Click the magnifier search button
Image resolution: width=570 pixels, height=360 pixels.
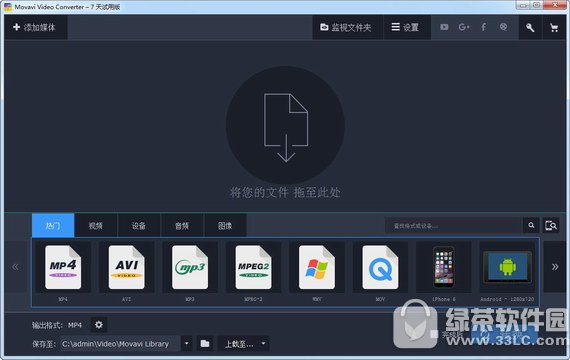click(531, 225)
